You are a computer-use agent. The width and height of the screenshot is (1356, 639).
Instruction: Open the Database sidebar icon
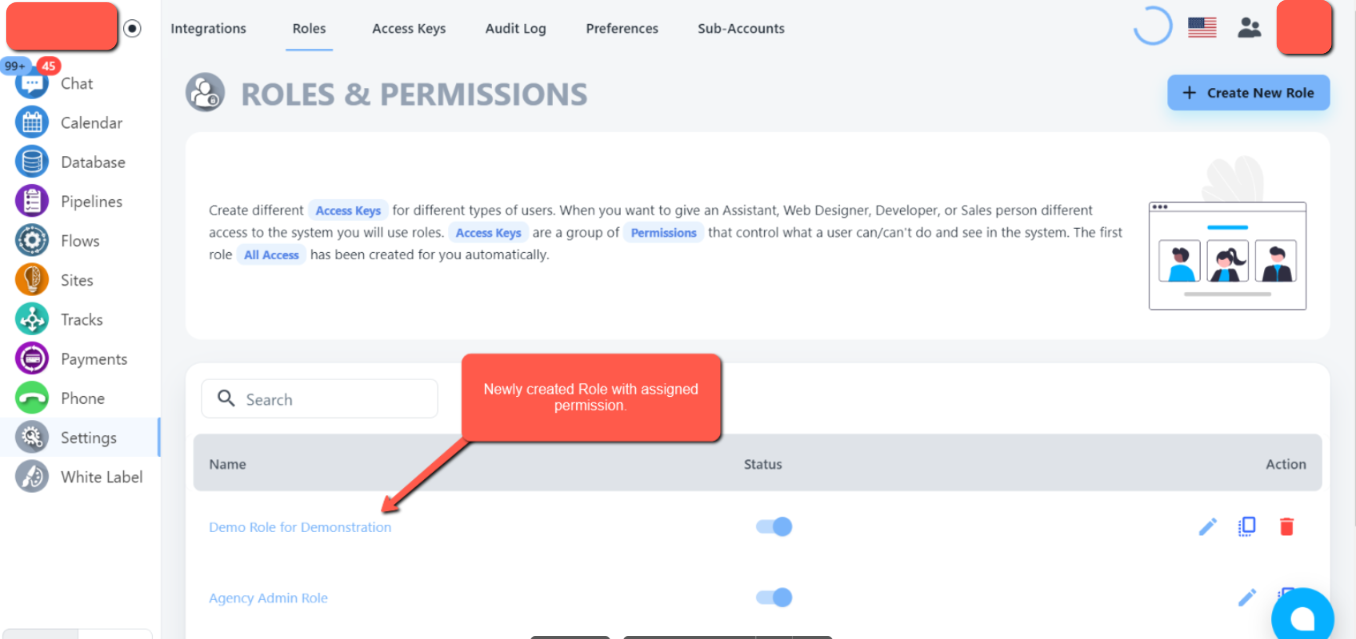(x=32, y=162)
